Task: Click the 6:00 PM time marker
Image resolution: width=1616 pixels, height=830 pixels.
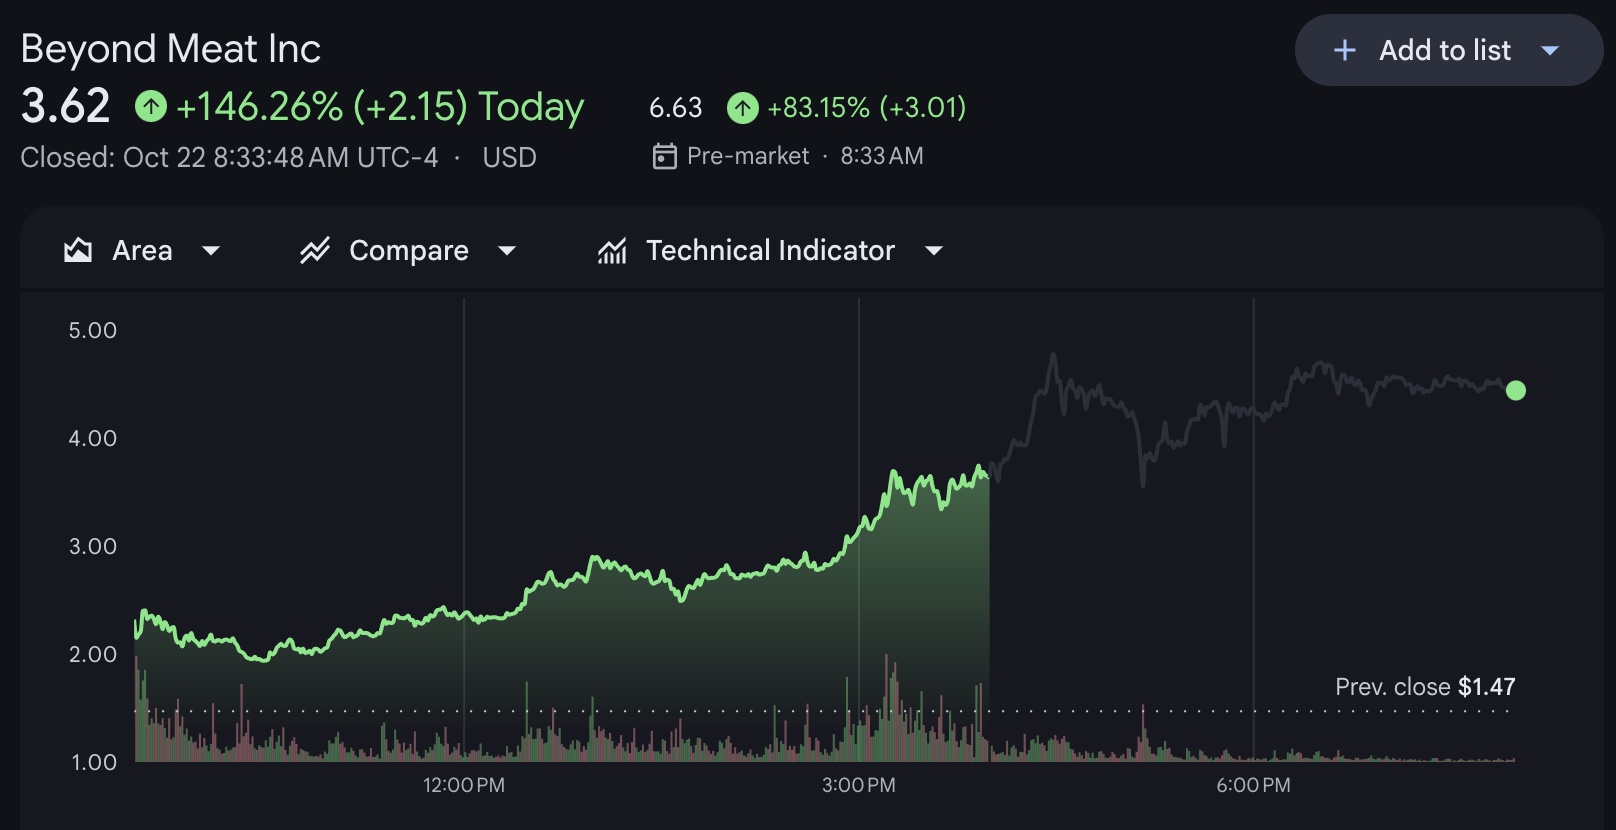Action: pyautogui.click(x=1253, y=785)
